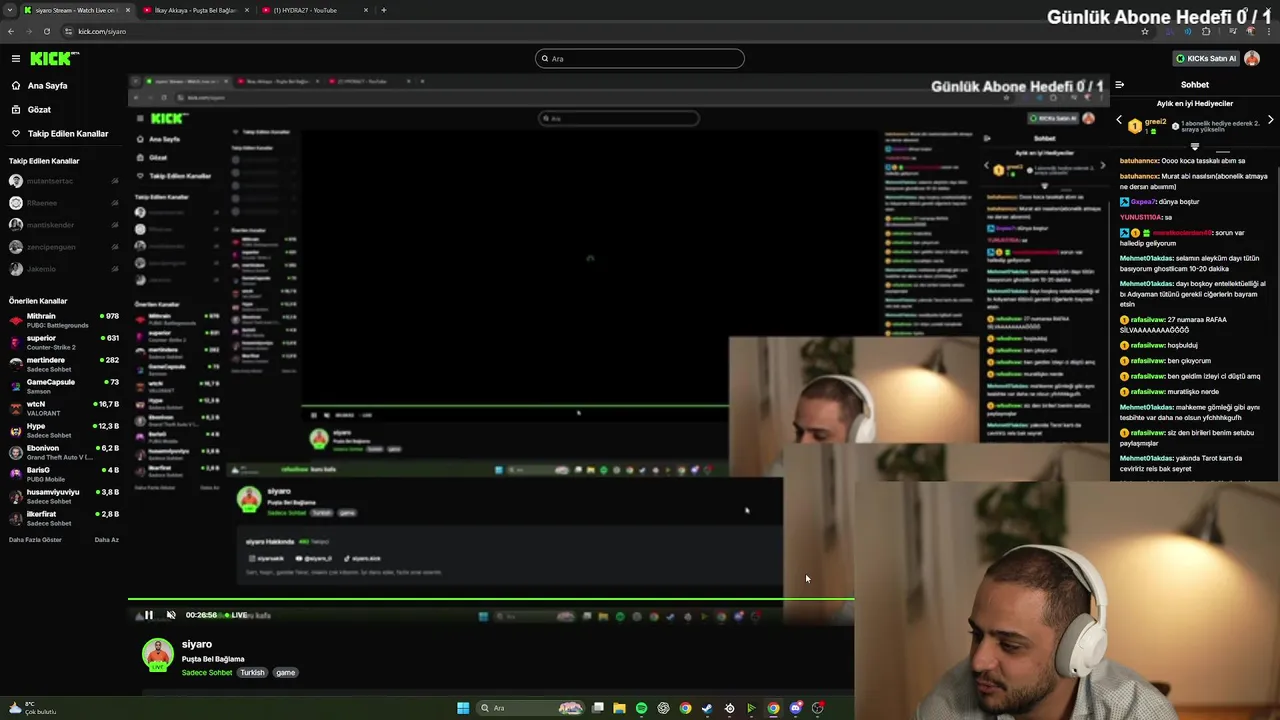This screenshot has width=1280, height=720.
Task: Click the Ara search field on Kick
Action: click(640, 59)
